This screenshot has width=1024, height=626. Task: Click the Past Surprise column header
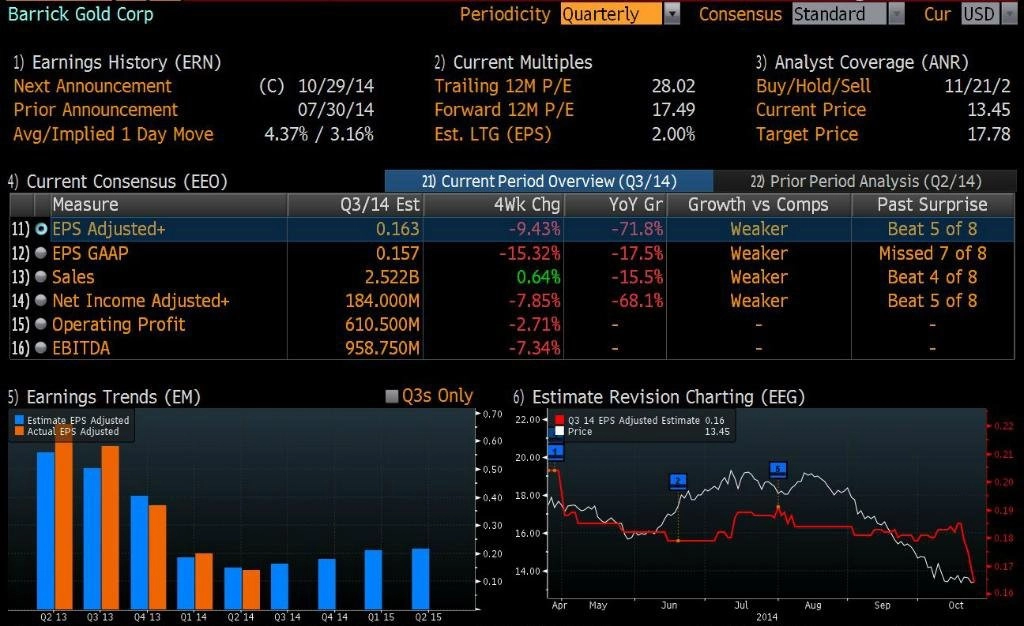[932, 204]
